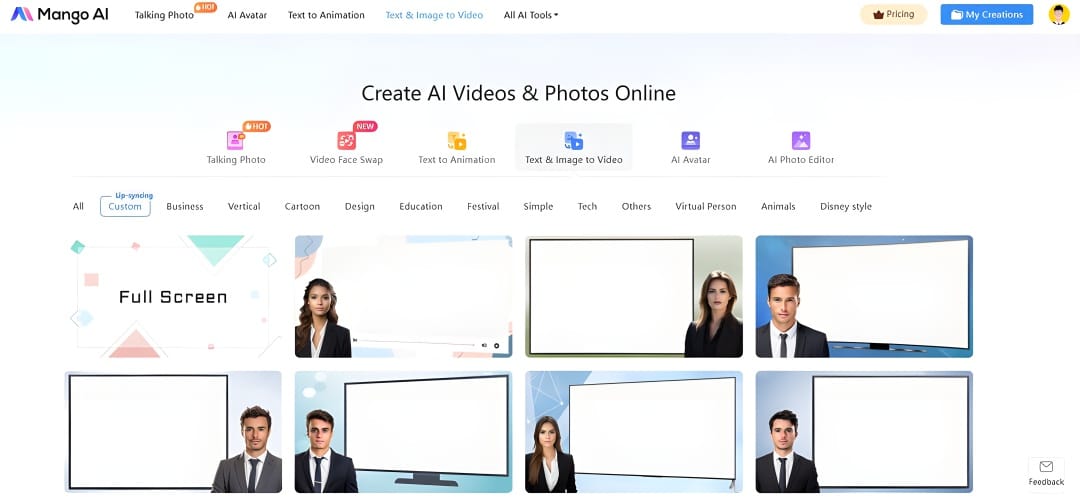The width and height of the screenshot is (1080, 497).
Task: Launch the AI Photo Editor icon
Action: pos(800,141)
